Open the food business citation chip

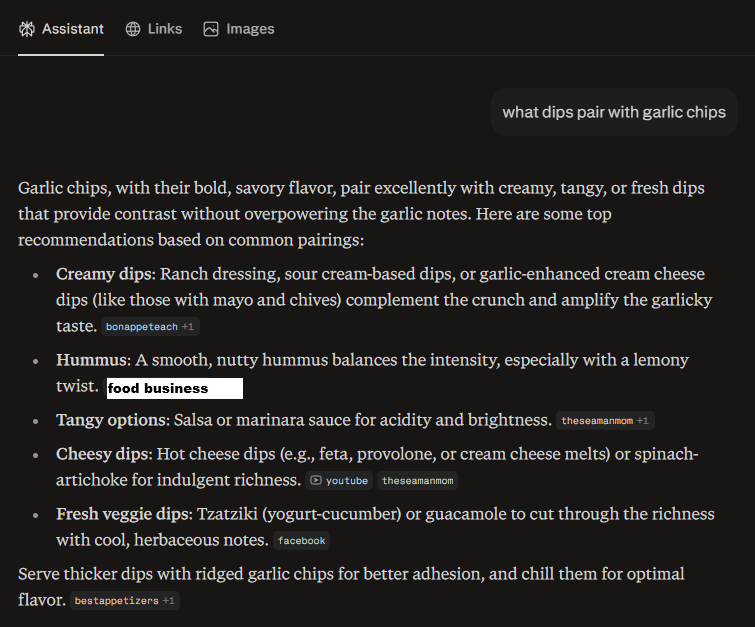click(175, 388)
